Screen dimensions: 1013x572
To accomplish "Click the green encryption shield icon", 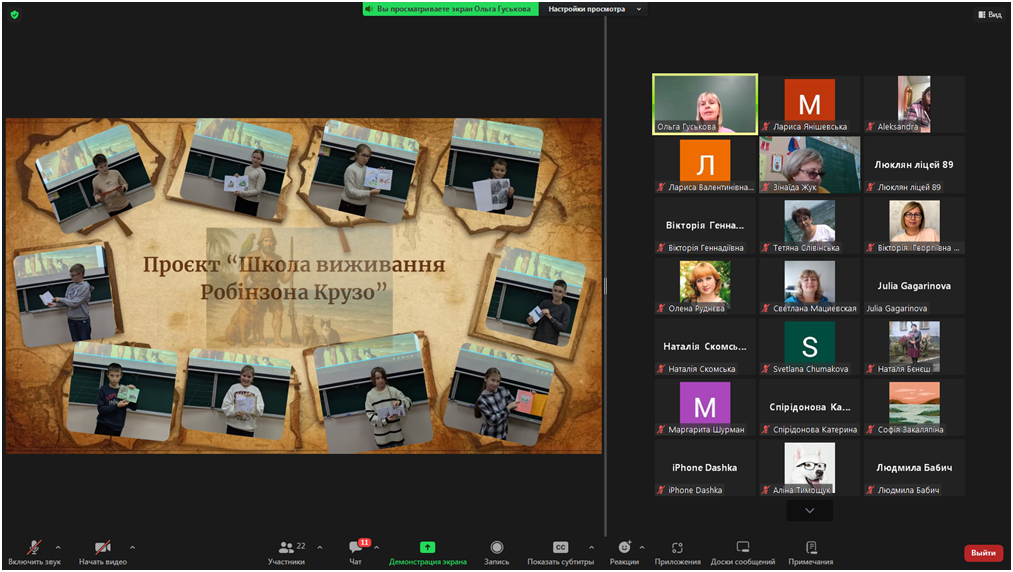I will click(14, 15).
